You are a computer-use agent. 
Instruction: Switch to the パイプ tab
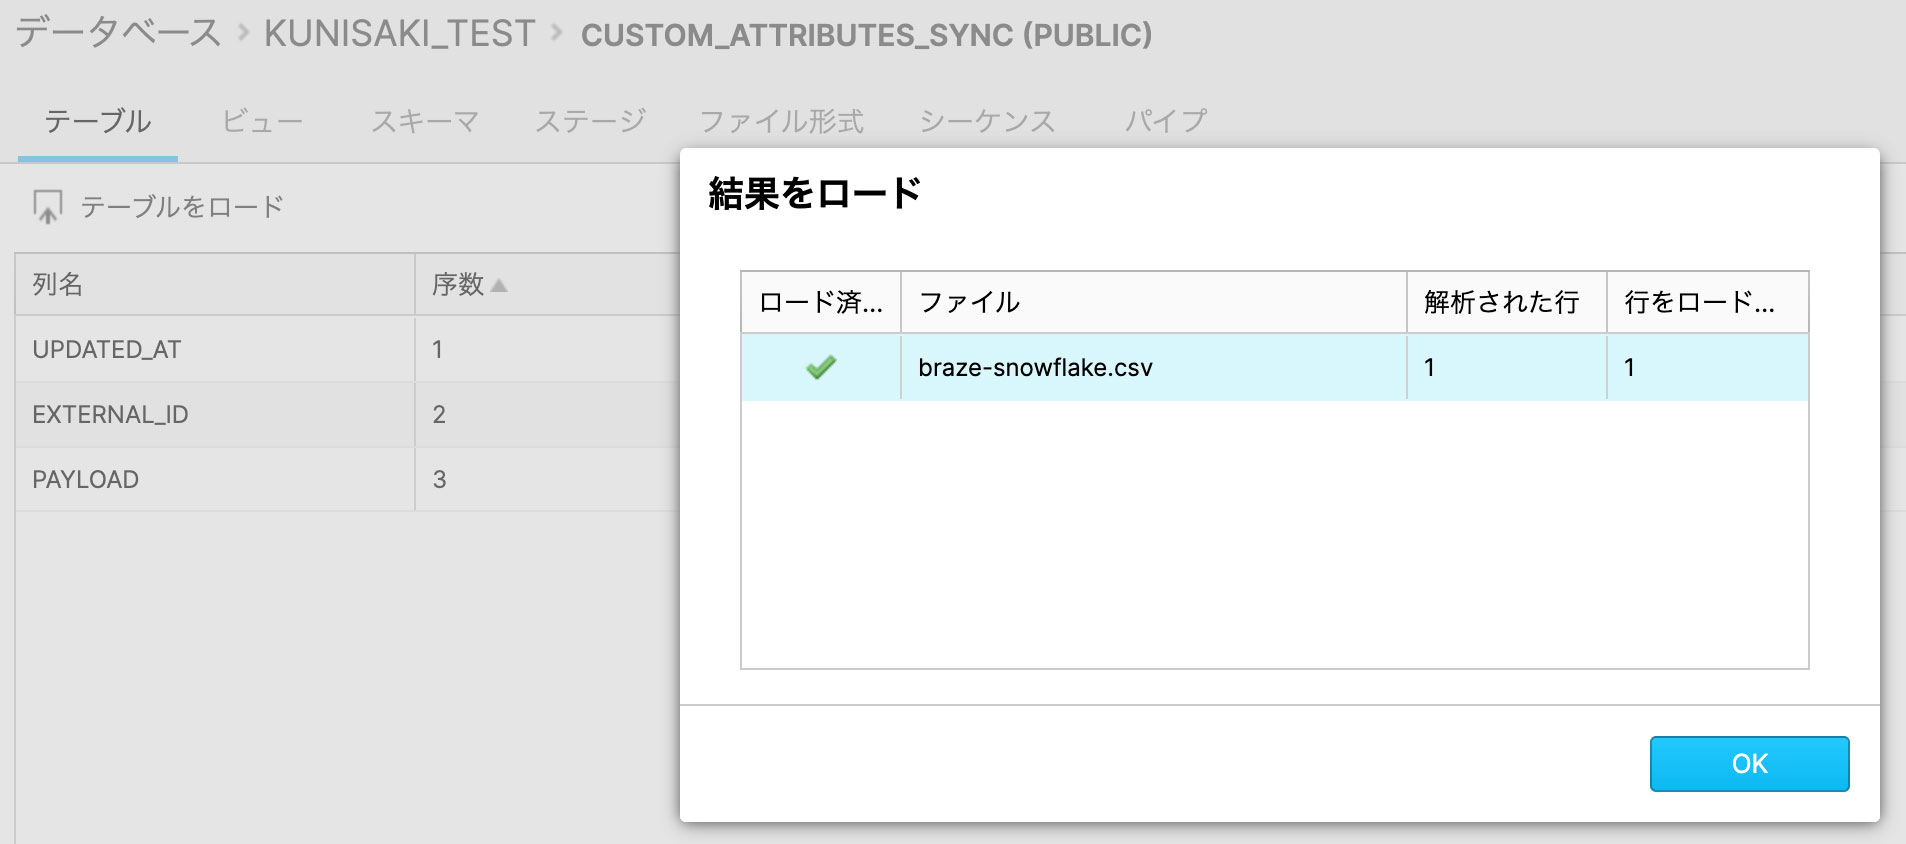point(1165,122)
